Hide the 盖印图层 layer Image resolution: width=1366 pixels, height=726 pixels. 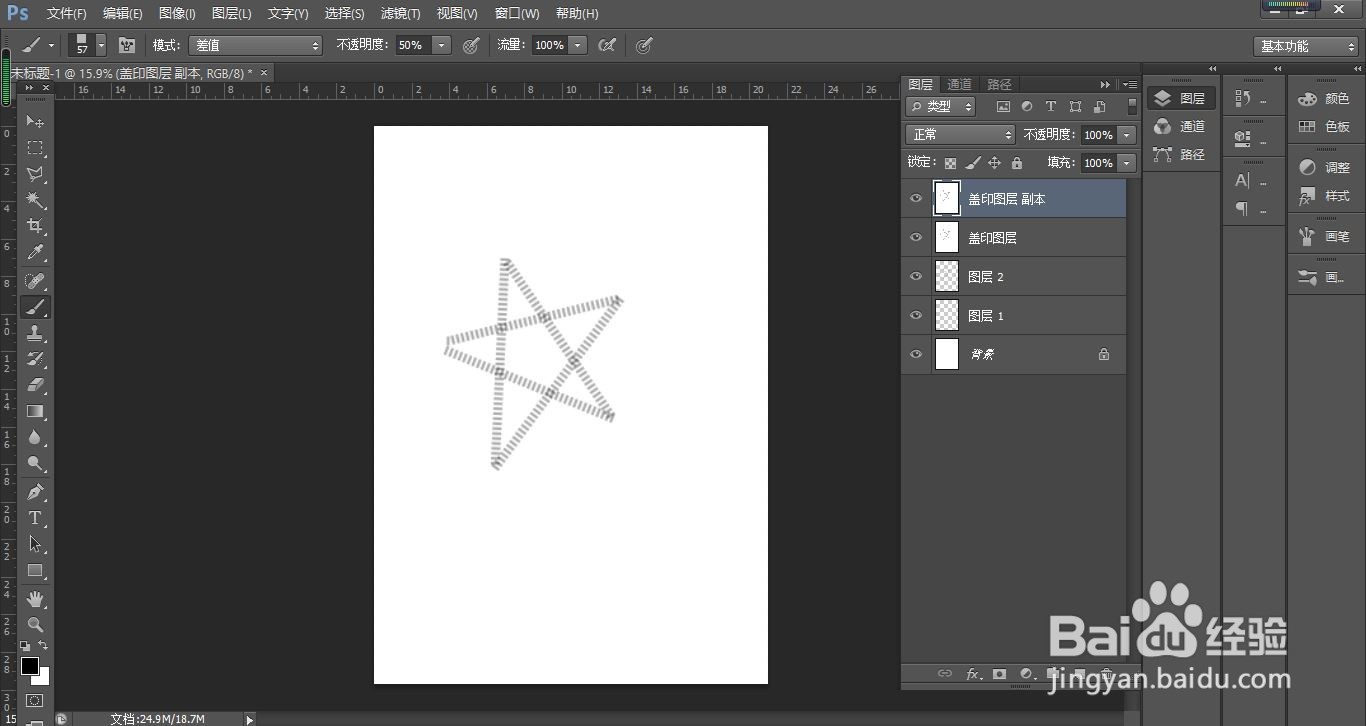(915, 237)
